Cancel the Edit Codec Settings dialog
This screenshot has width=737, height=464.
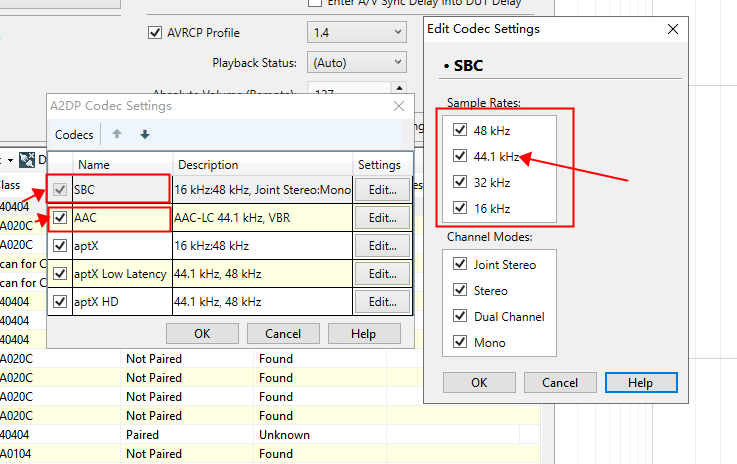click(560, 383)
